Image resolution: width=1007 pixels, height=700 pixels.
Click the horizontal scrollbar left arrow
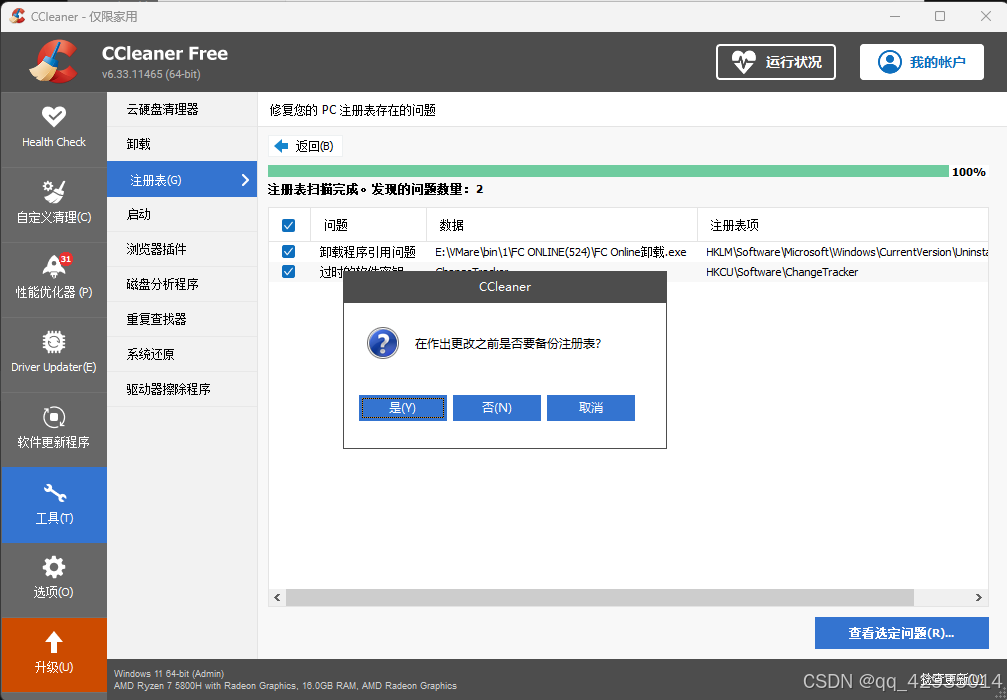point(277,597)
